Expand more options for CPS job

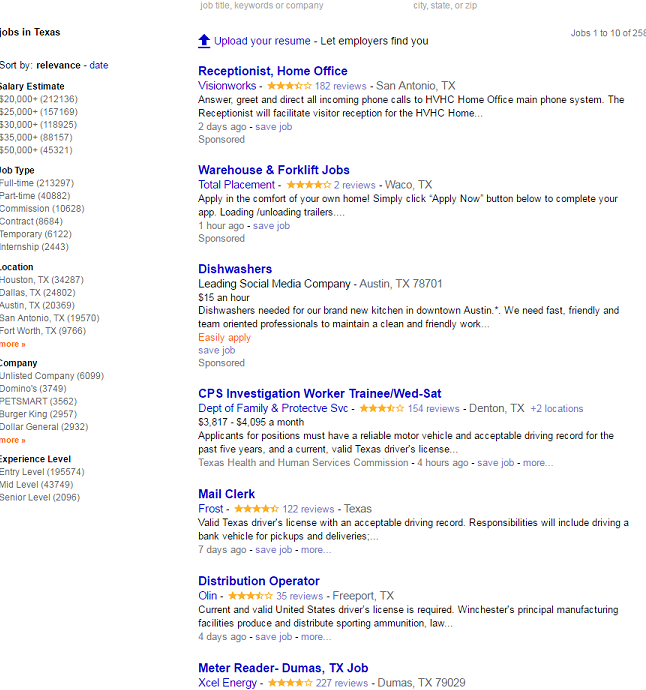[x=538, y=463]
